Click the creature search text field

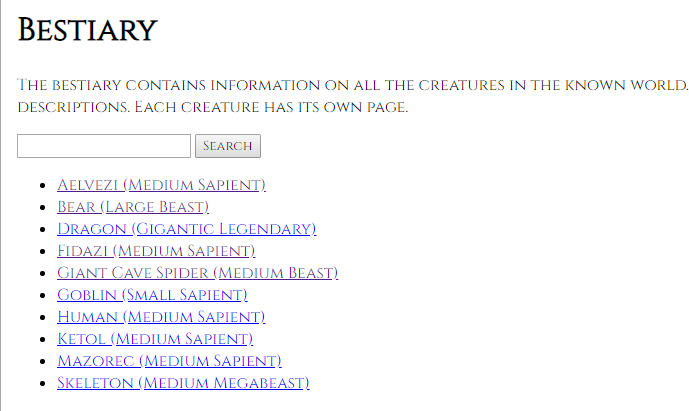point(104,146)
